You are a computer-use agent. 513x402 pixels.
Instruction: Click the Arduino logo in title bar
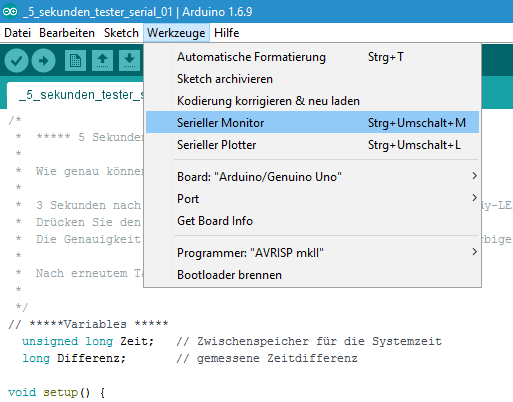10,12
